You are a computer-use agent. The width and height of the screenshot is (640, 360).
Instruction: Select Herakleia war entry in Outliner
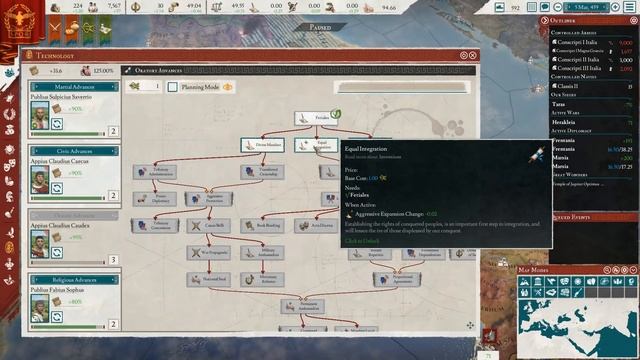tap(592, 122)
